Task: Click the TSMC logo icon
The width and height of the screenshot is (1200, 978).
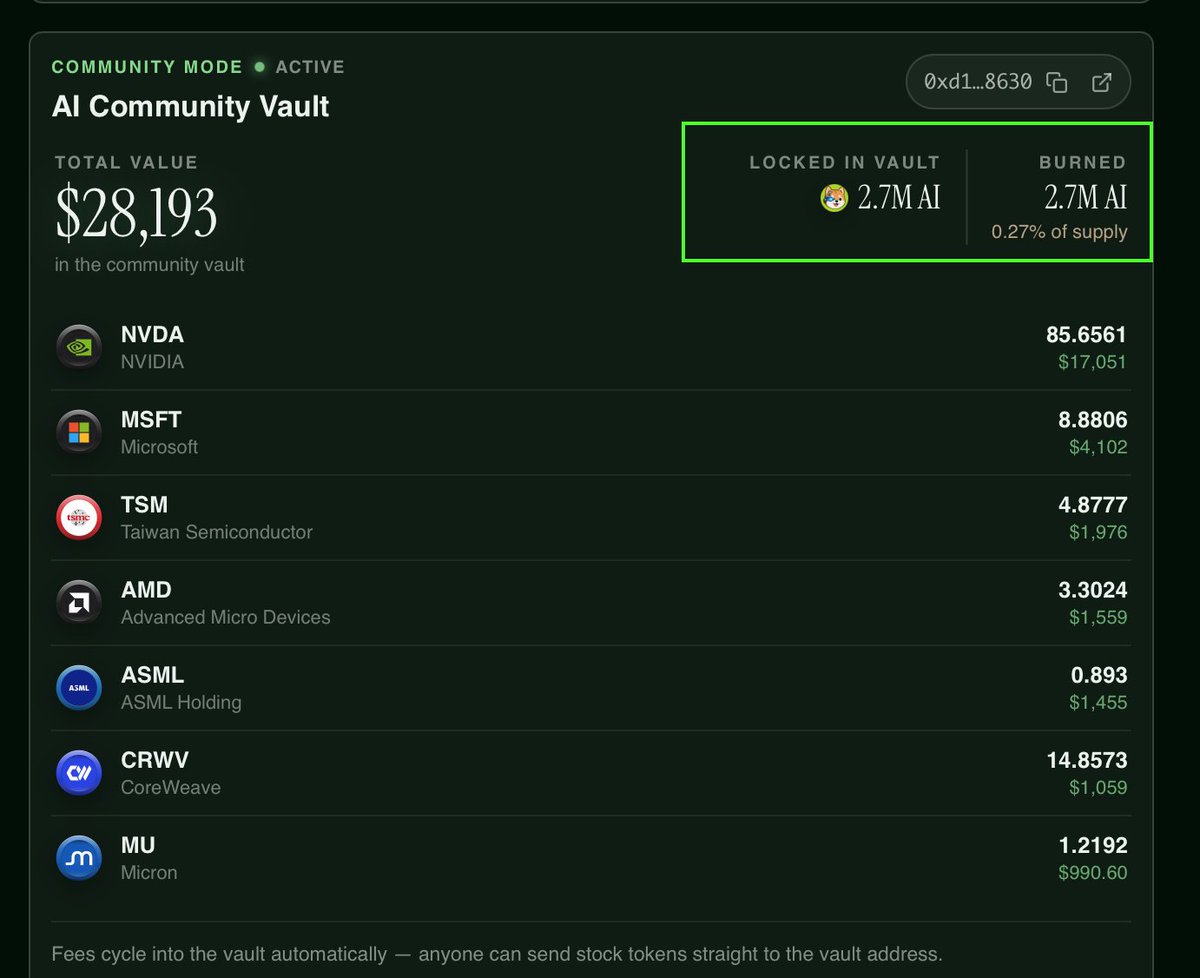Action: point(79,517)
